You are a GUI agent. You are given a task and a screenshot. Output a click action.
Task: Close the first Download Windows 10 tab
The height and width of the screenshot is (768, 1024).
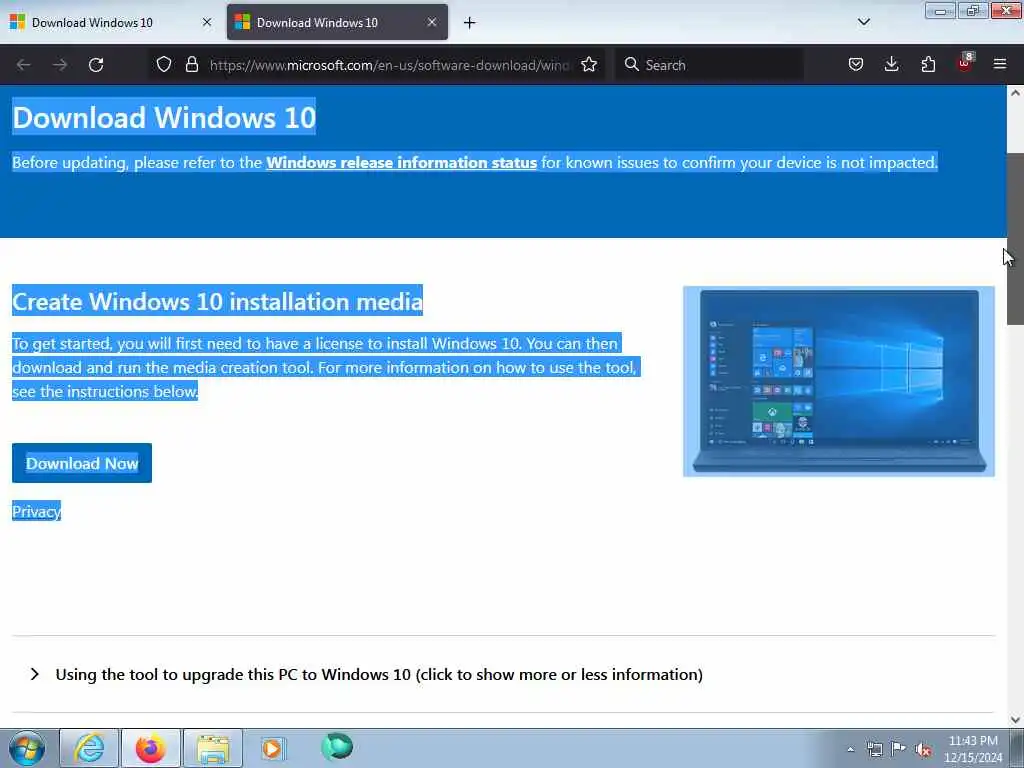coord(207,22)
